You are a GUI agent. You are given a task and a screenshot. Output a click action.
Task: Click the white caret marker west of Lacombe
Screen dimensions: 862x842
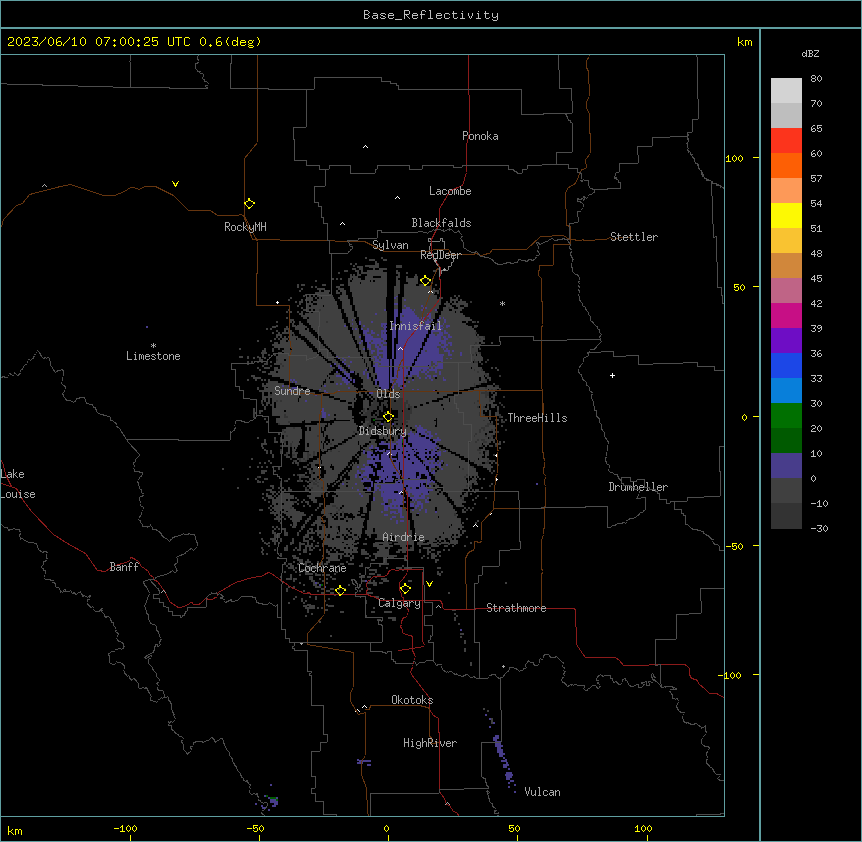click(x=397, y=198)
